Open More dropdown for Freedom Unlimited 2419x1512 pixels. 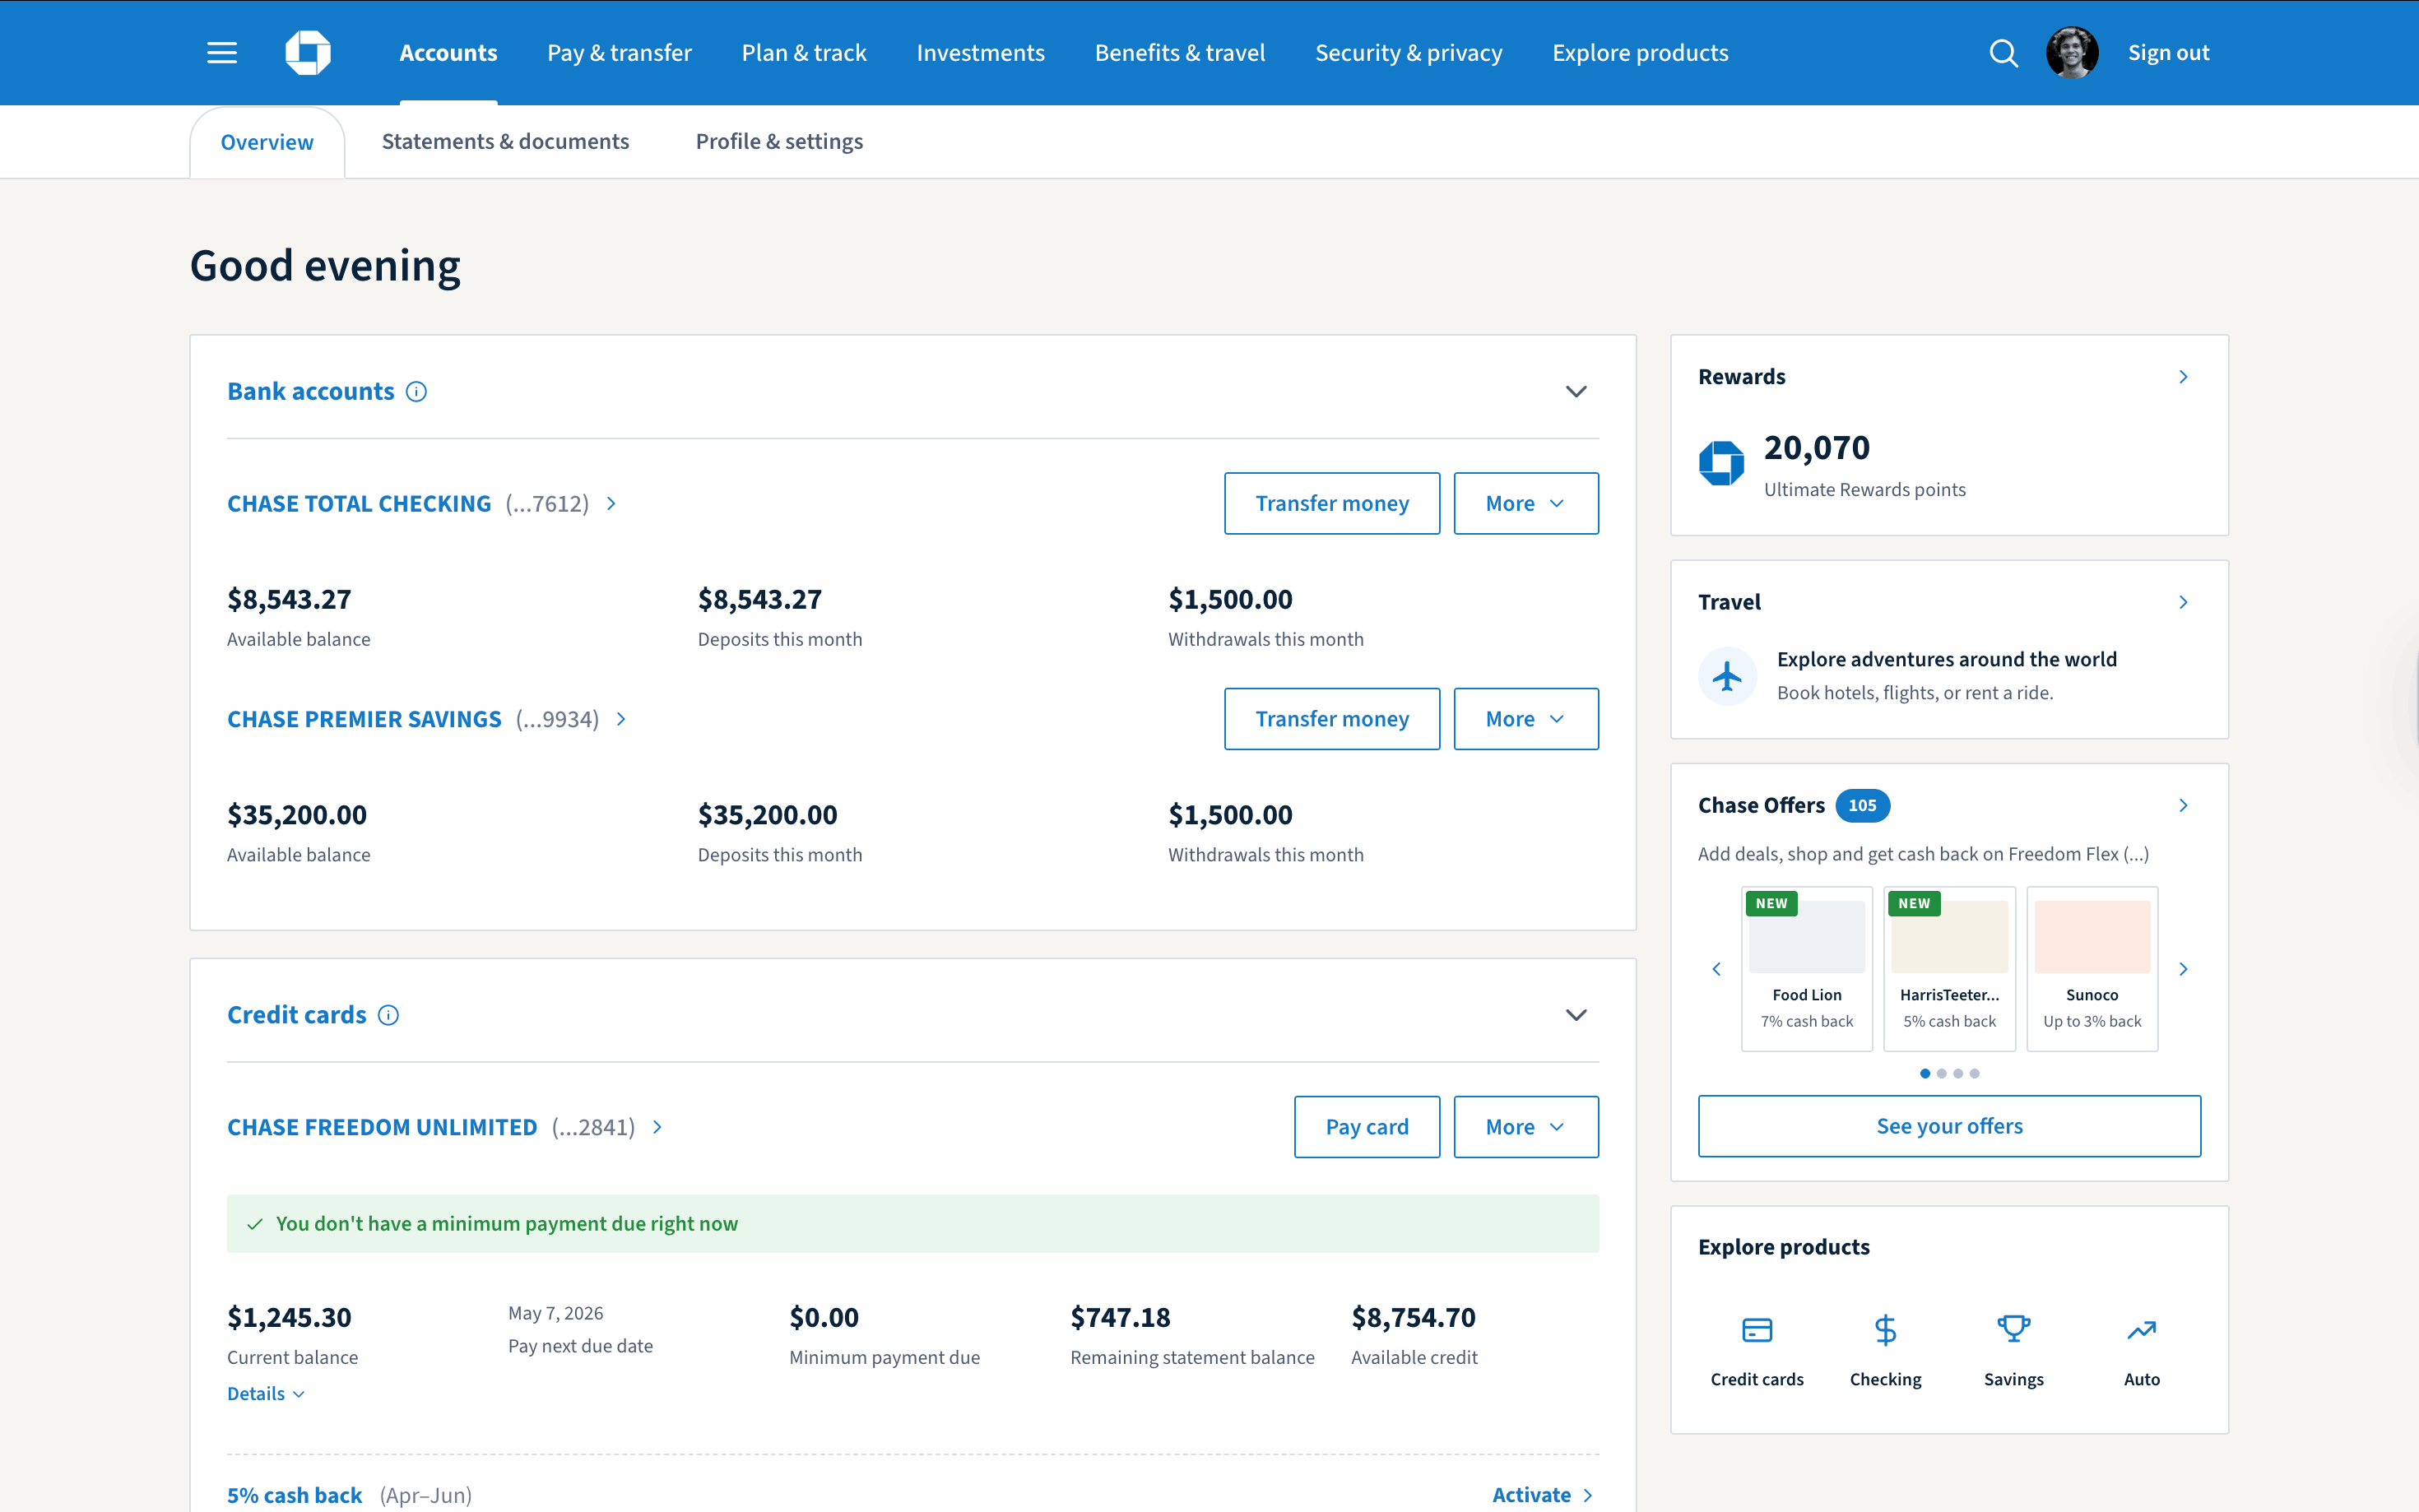[1526, 1127]
